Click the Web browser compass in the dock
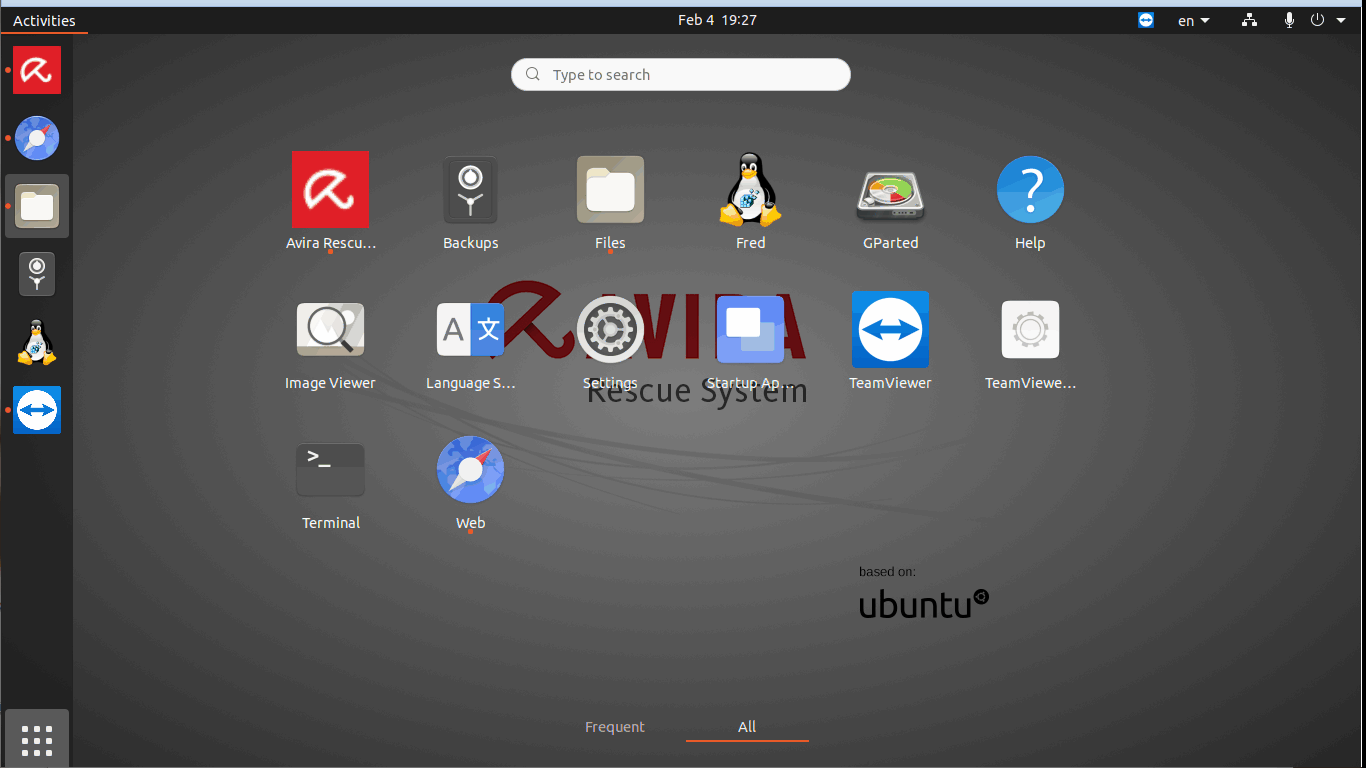Viewport: 1366px width, 768px height. [x=37, y=138]
